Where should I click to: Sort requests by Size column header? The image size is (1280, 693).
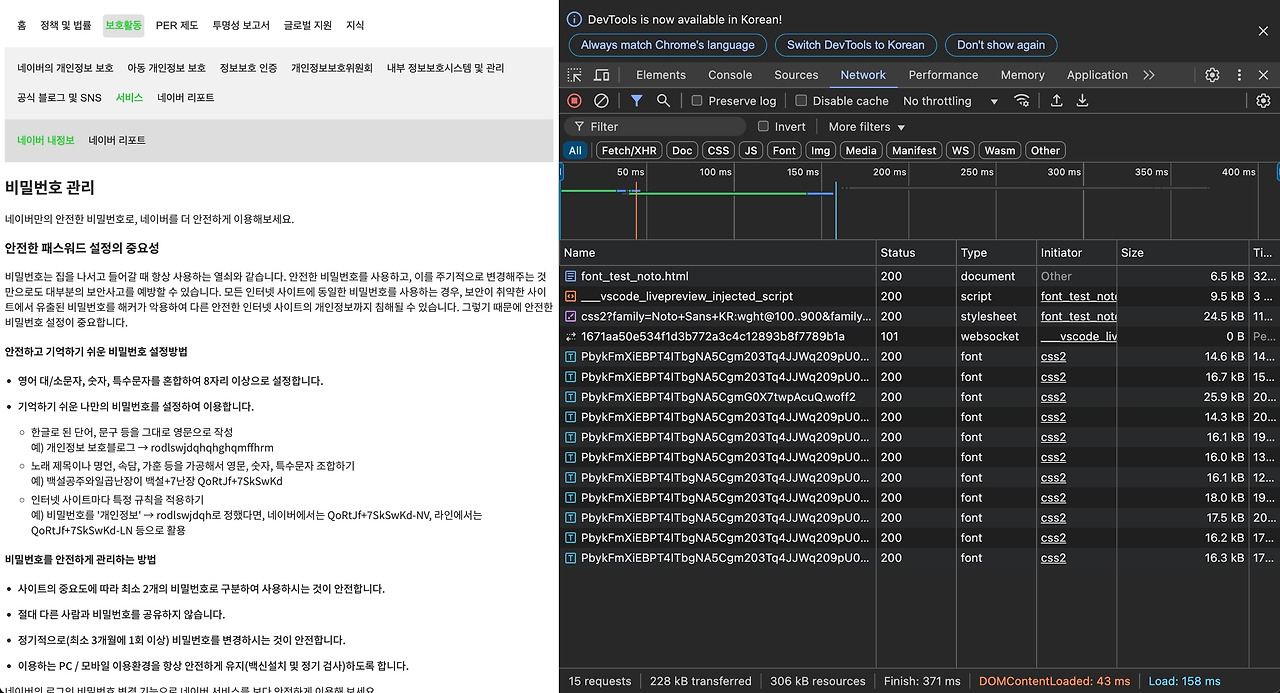point(1182,253)
